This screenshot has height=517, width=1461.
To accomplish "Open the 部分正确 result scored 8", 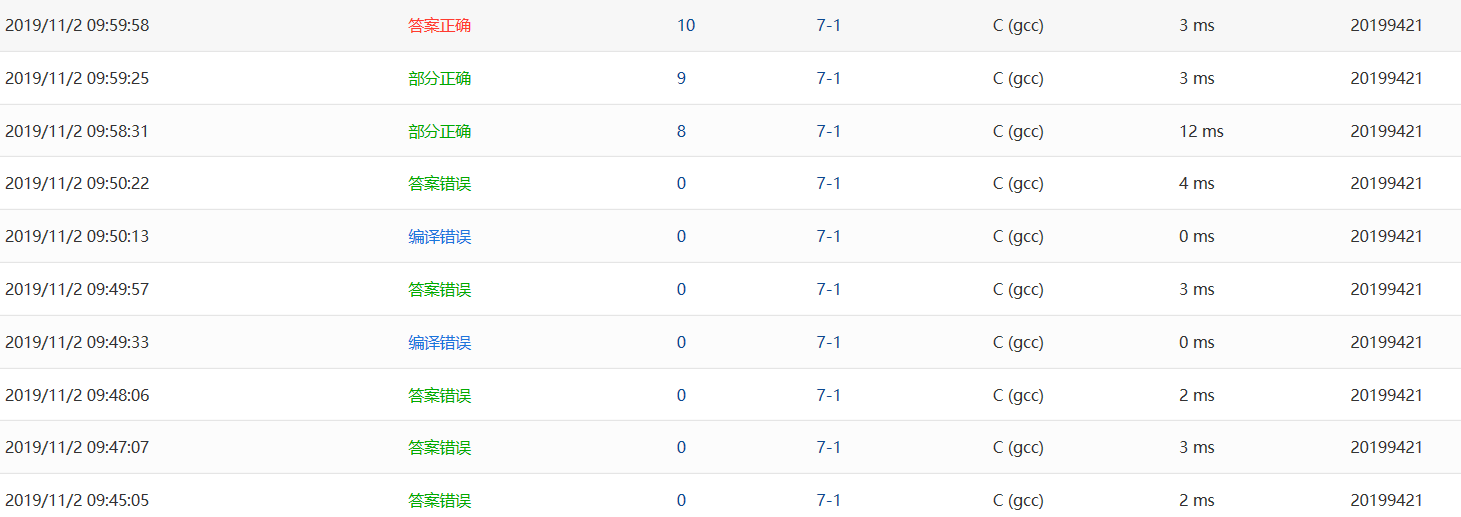I will tap(439, 131).
